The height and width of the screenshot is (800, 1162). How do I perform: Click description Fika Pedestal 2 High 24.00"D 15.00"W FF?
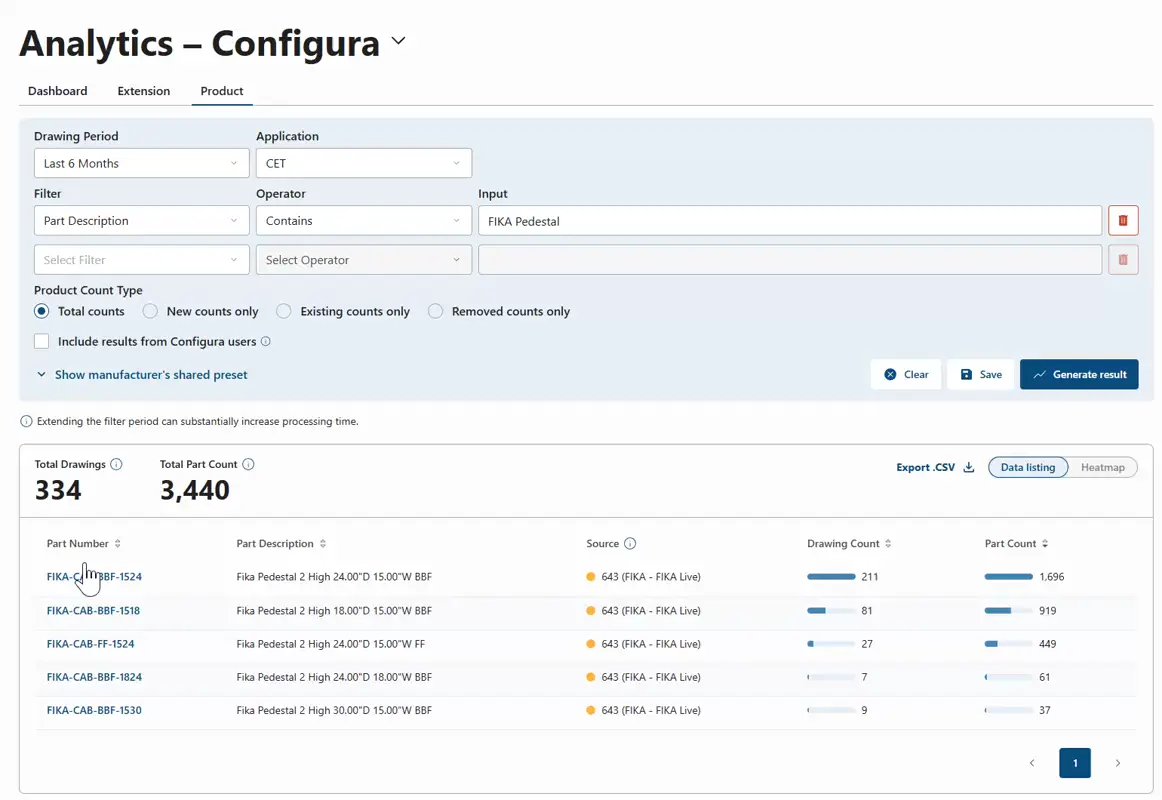point(331,644)
